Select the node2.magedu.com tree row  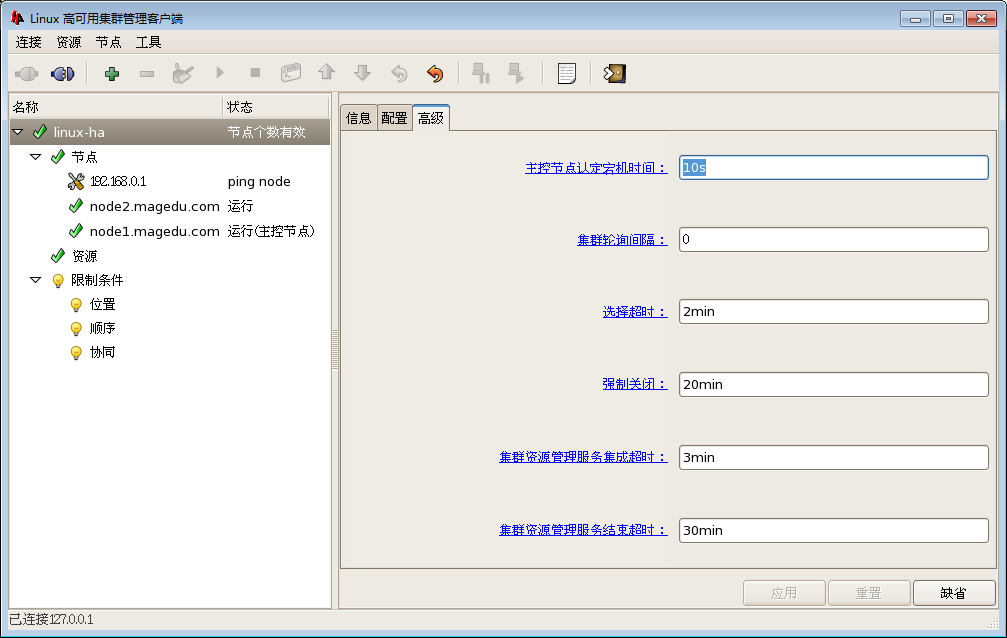coord(170,206)
